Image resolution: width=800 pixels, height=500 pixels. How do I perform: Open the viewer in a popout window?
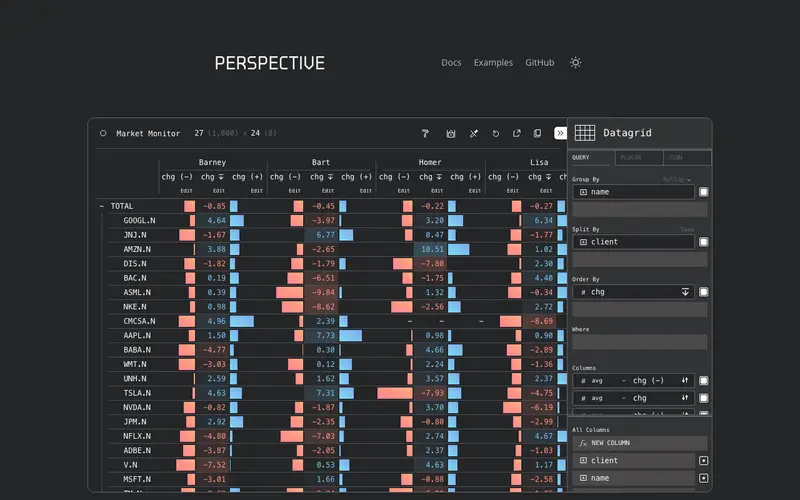click(x=517, y=133)
